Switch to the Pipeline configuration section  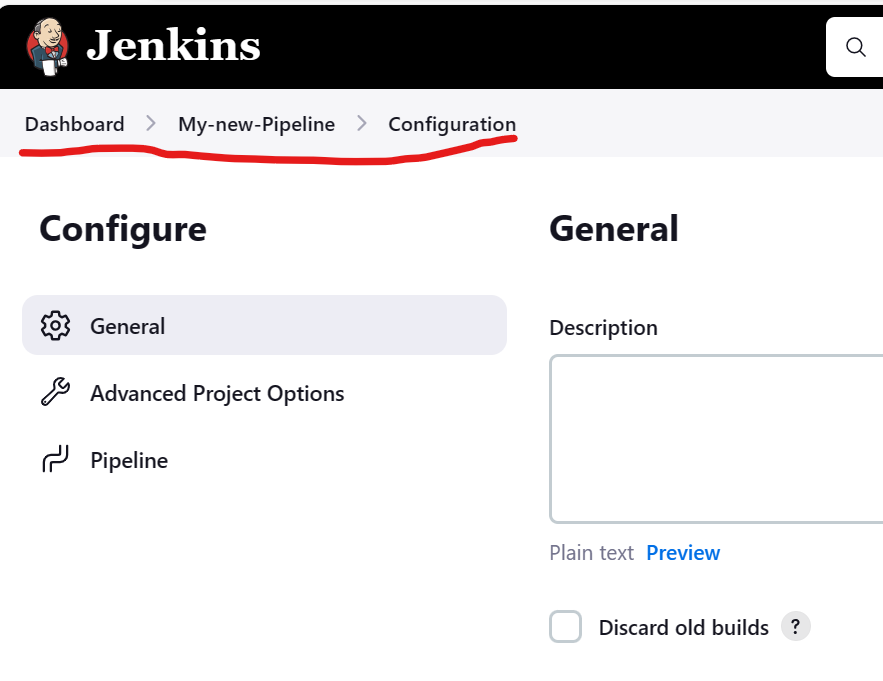tap(129, 460)
